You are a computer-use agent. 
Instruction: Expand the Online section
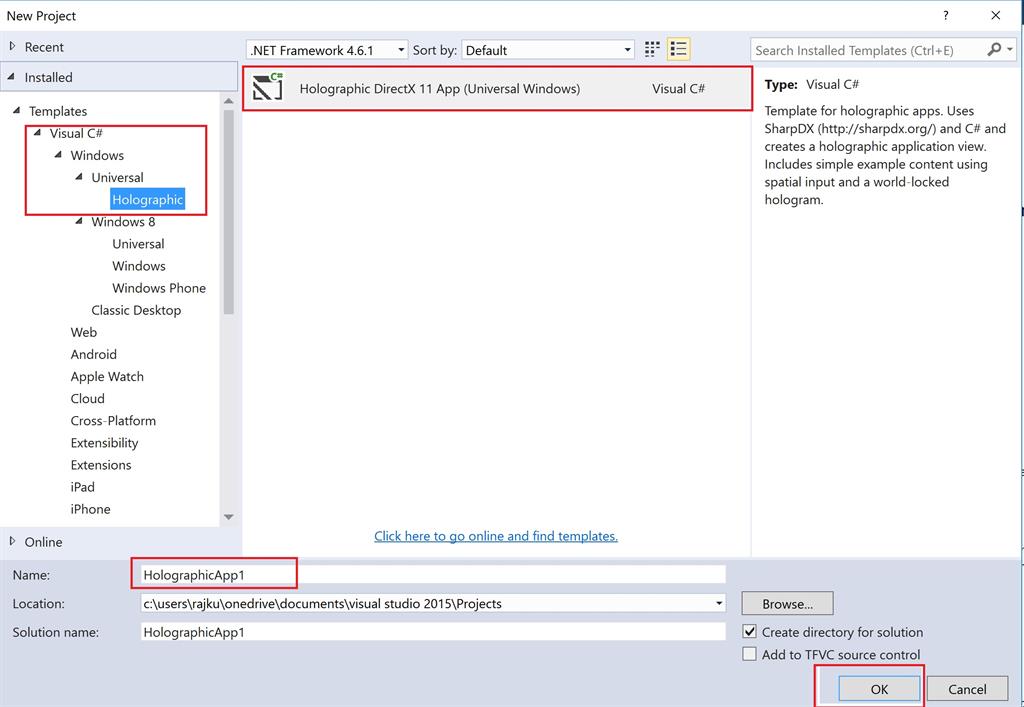pyautogui.click(x=12, y=541)
